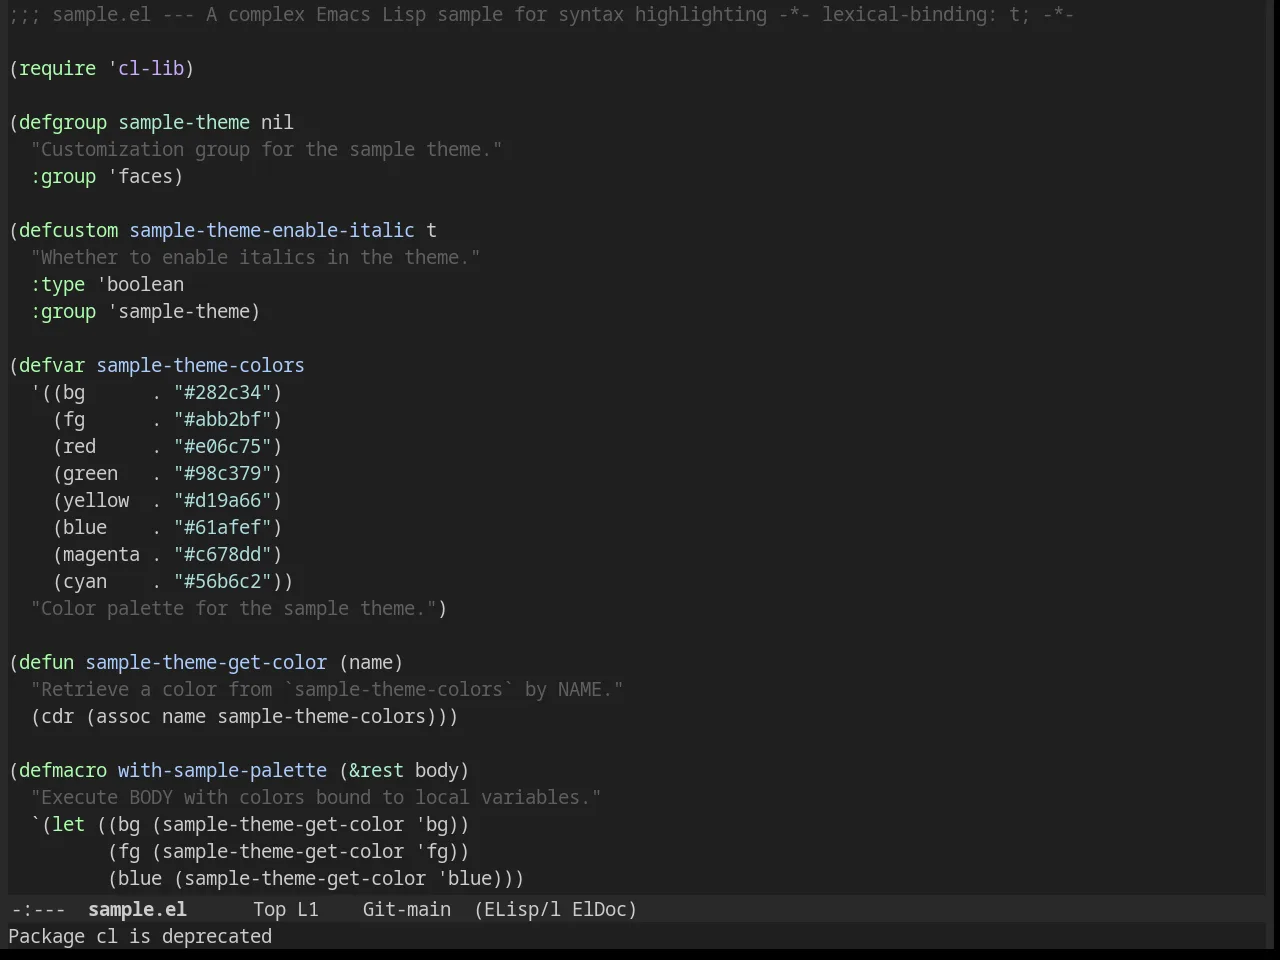The height and width of the screenshot is (960, 1280).
Task: Click the docstring beginning 'Retrieve a color from'
Action: [x=327, y=689]
